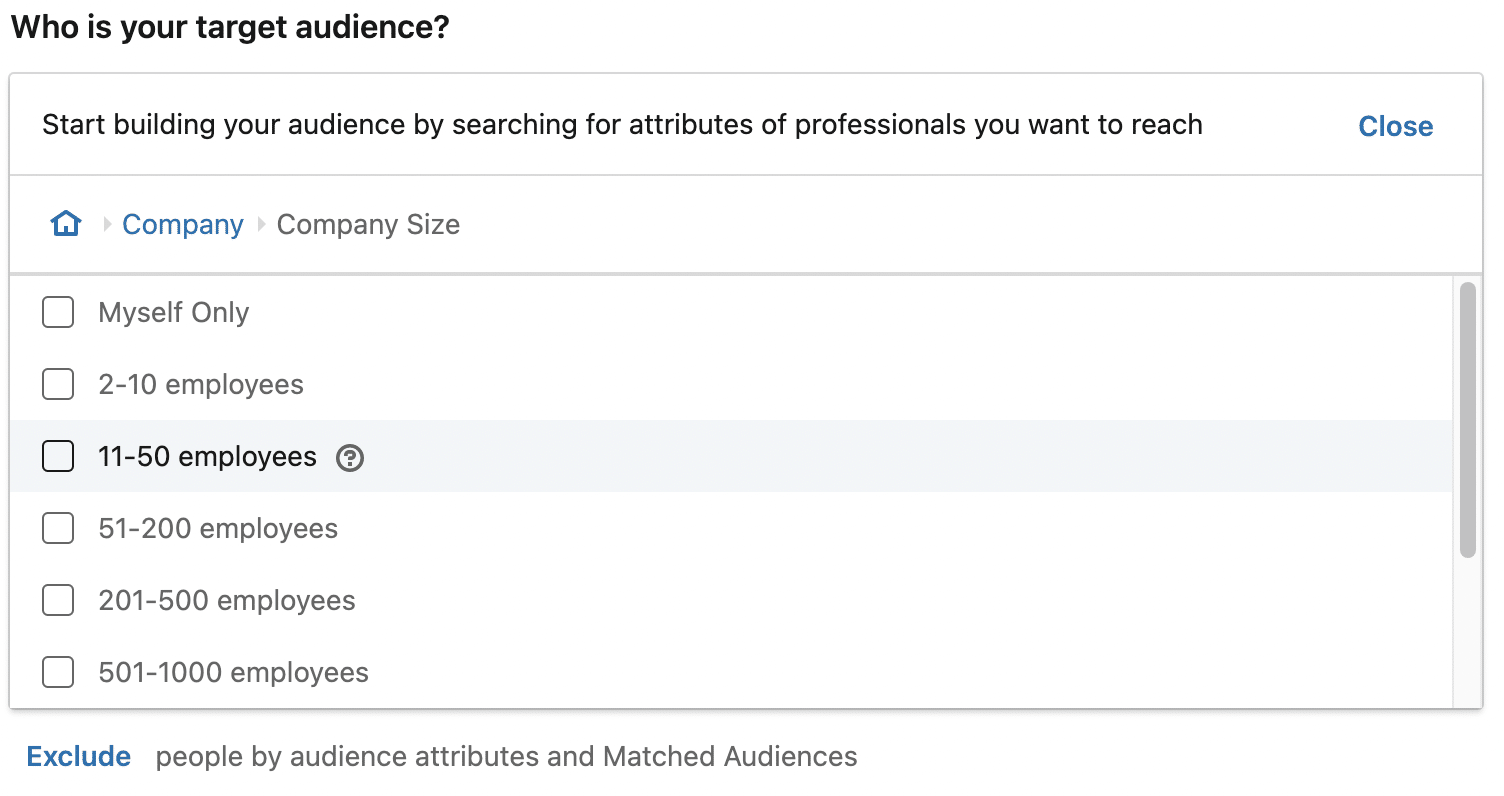
Task: Check the 501-1000 employees checkbox
Action: pyautogui.click(x=58, y=672)
